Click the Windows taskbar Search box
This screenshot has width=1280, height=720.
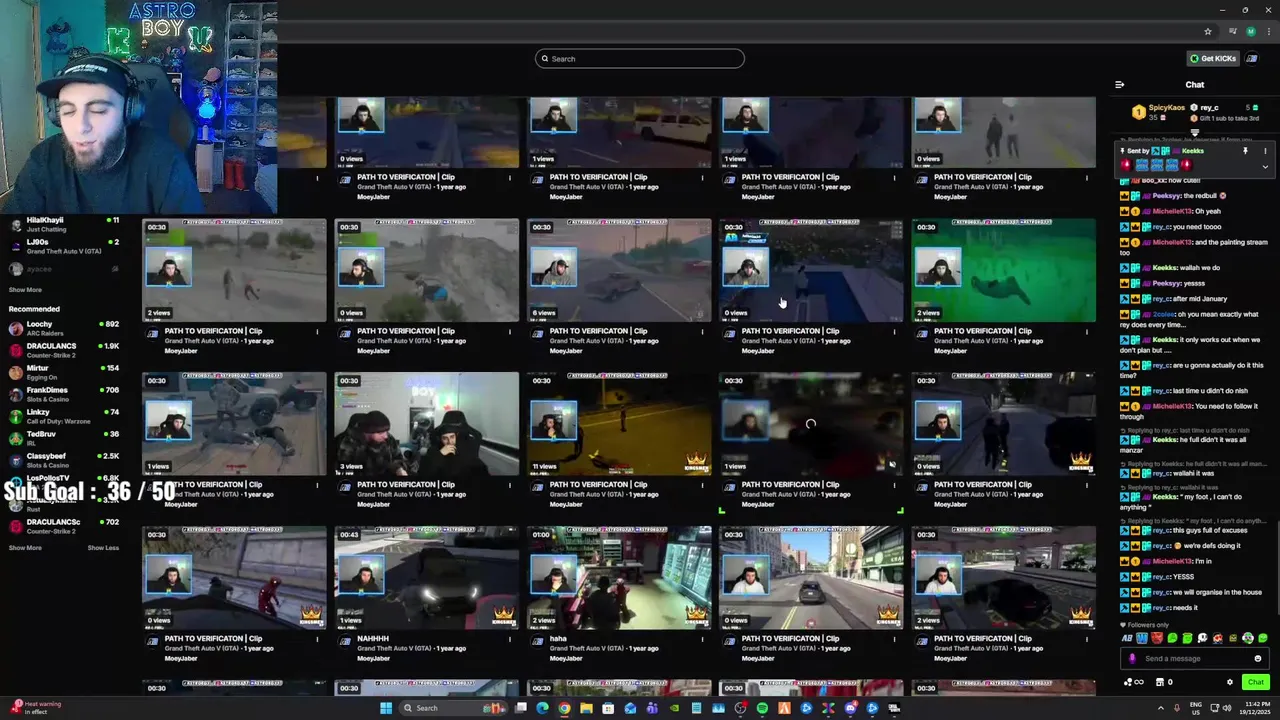454,708
